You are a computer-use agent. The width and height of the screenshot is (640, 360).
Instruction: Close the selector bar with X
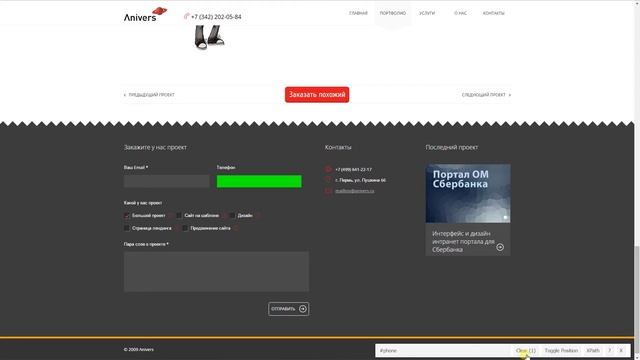tap(621, 351)
